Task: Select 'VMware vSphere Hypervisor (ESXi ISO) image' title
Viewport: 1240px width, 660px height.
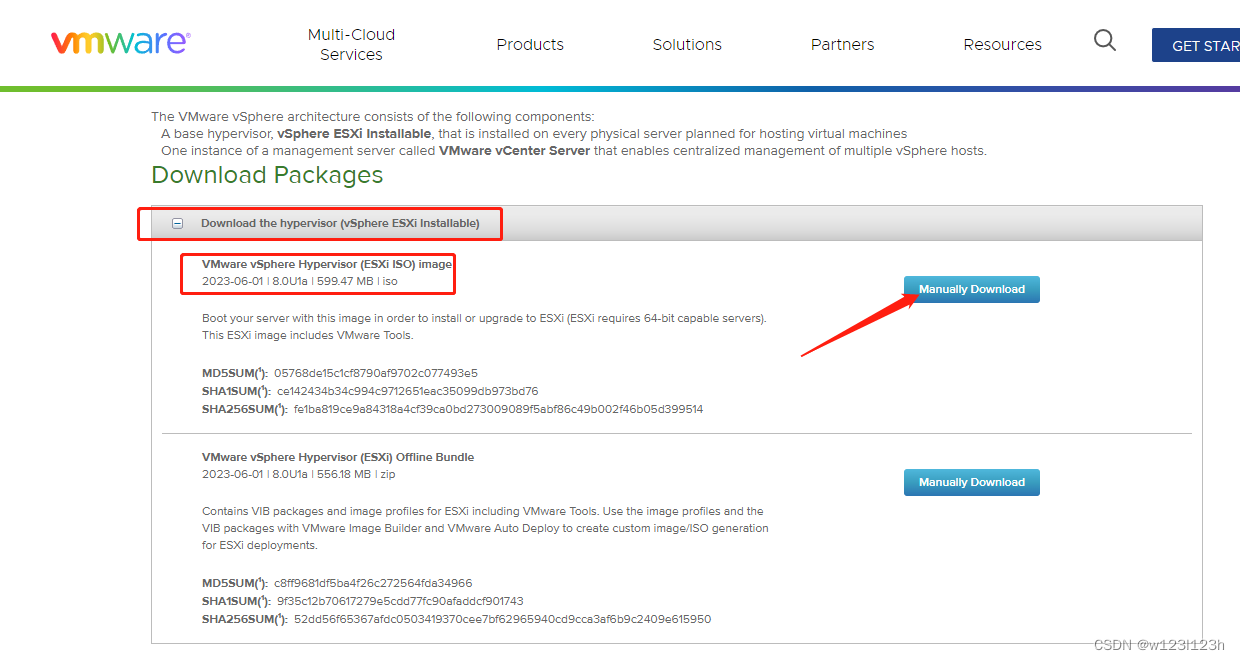Action: click(327, 264)
